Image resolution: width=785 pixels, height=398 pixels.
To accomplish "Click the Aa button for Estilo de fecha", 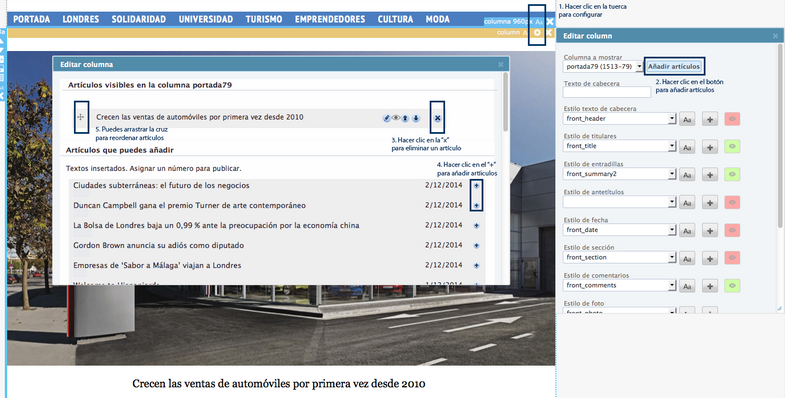I will 687,230.
